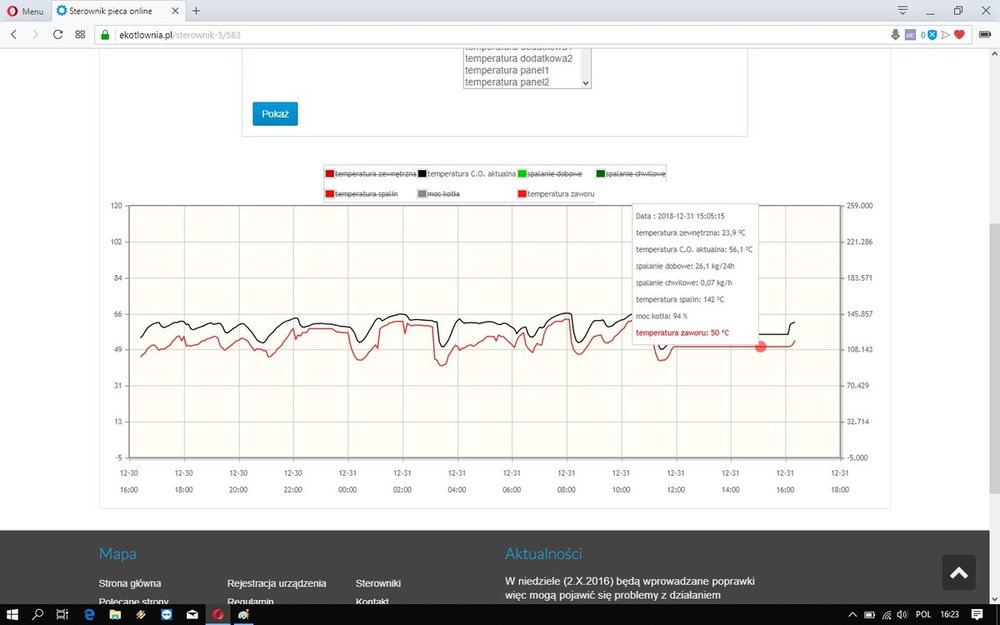Click the red data point on the chart
This screenshot has width=1000, height=625.
click(761, 346)
